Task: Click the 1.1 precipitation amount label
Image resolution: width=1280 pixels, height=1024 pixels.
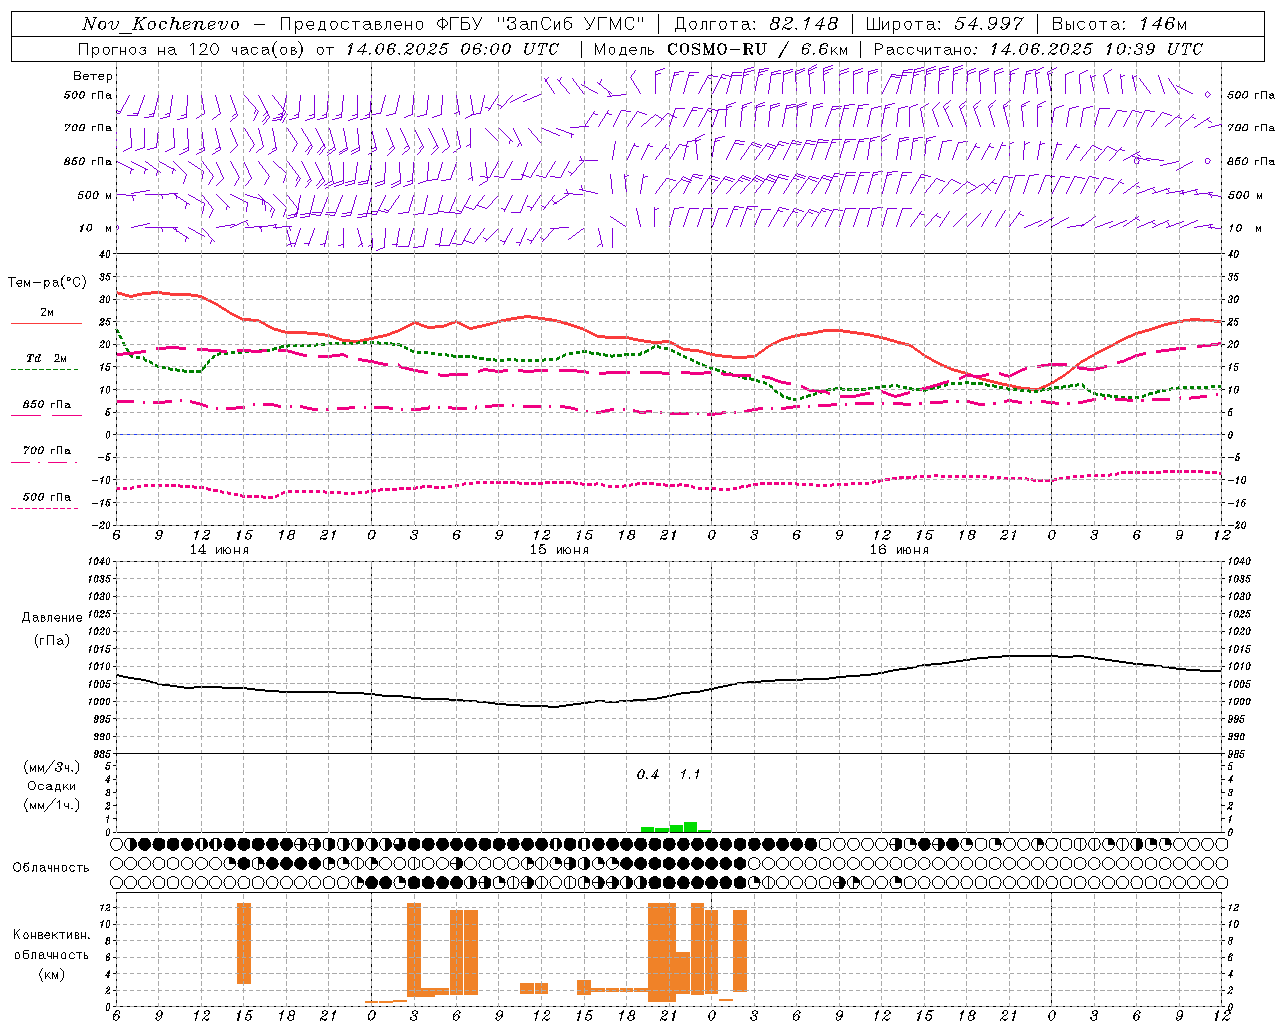Action: [690, 775]
